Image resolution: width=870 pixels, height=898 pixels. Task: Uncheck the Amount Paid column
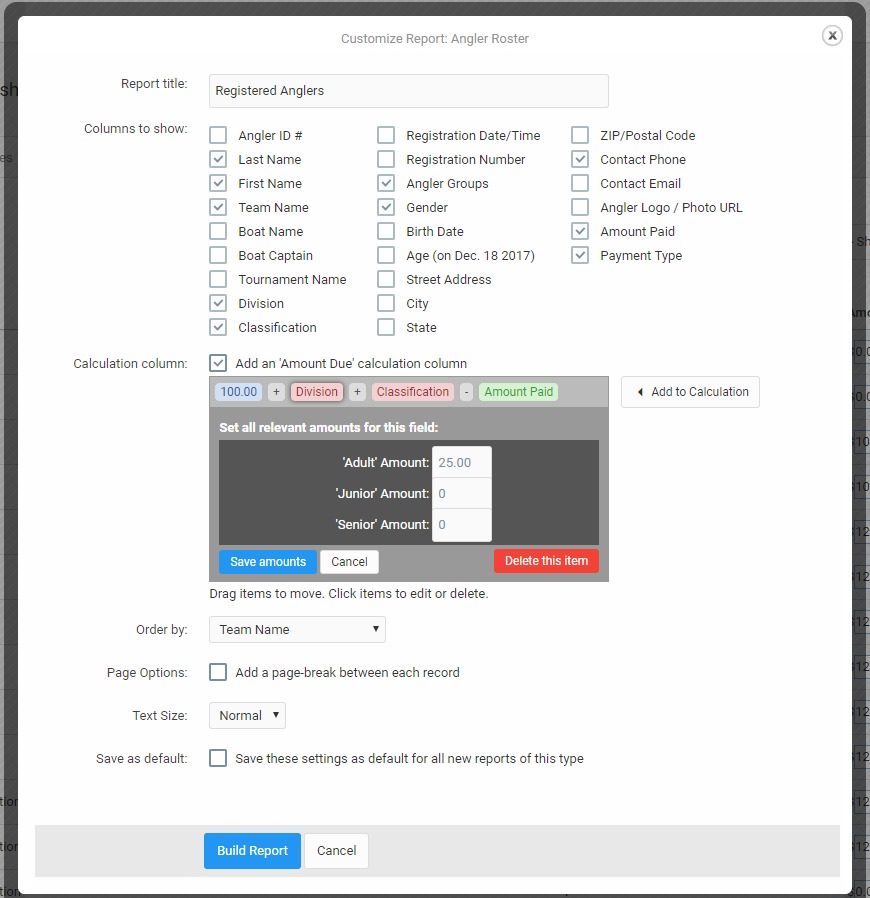click(580, 231)
